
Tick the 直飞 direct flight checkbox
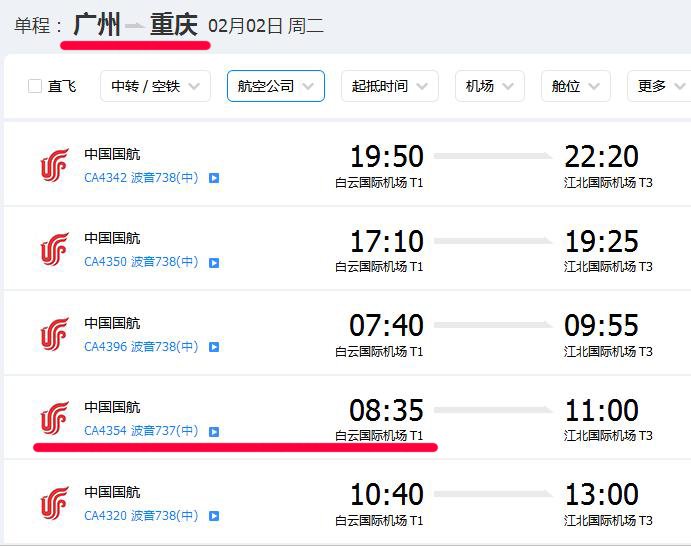[x=35, y=86]
